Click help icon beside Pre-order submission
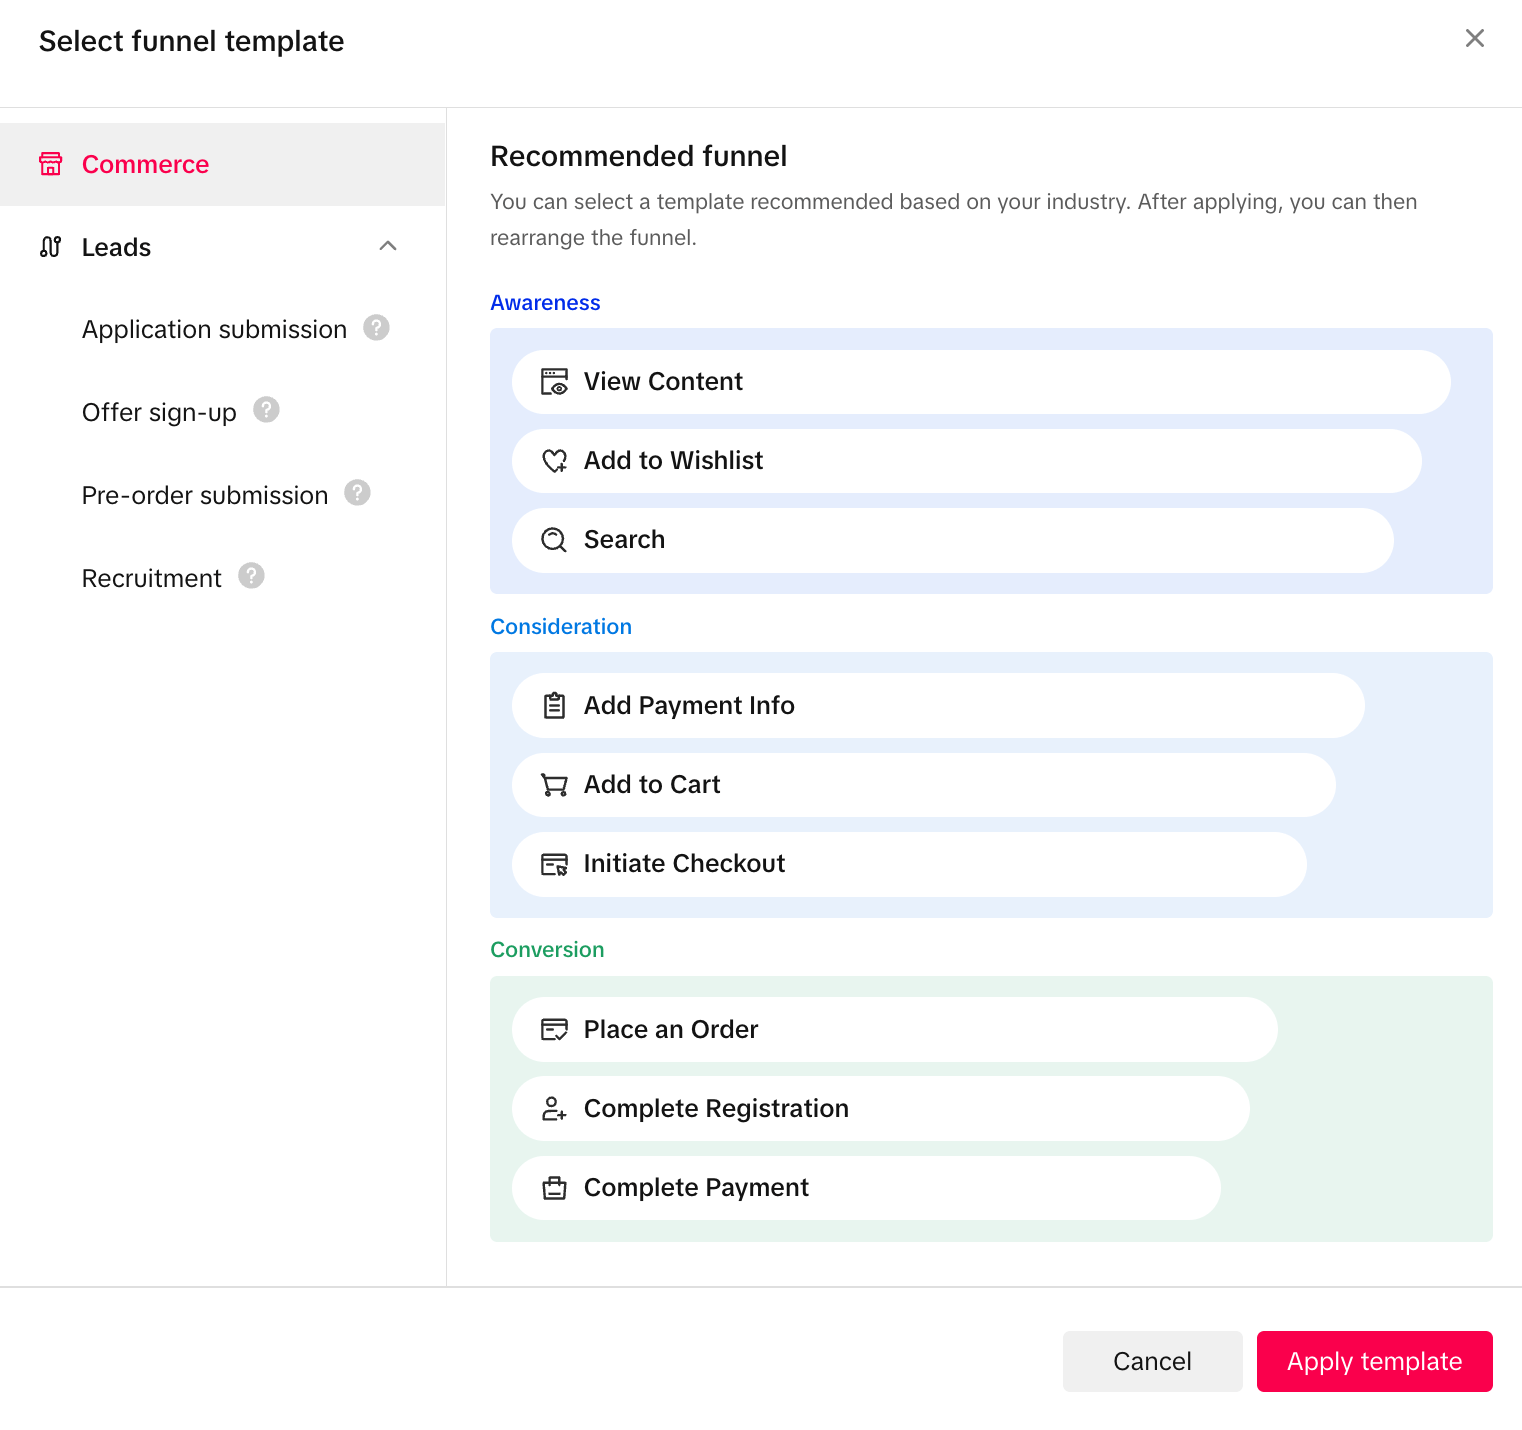This screenshot has width=1522, height=1430. [357, 493]
